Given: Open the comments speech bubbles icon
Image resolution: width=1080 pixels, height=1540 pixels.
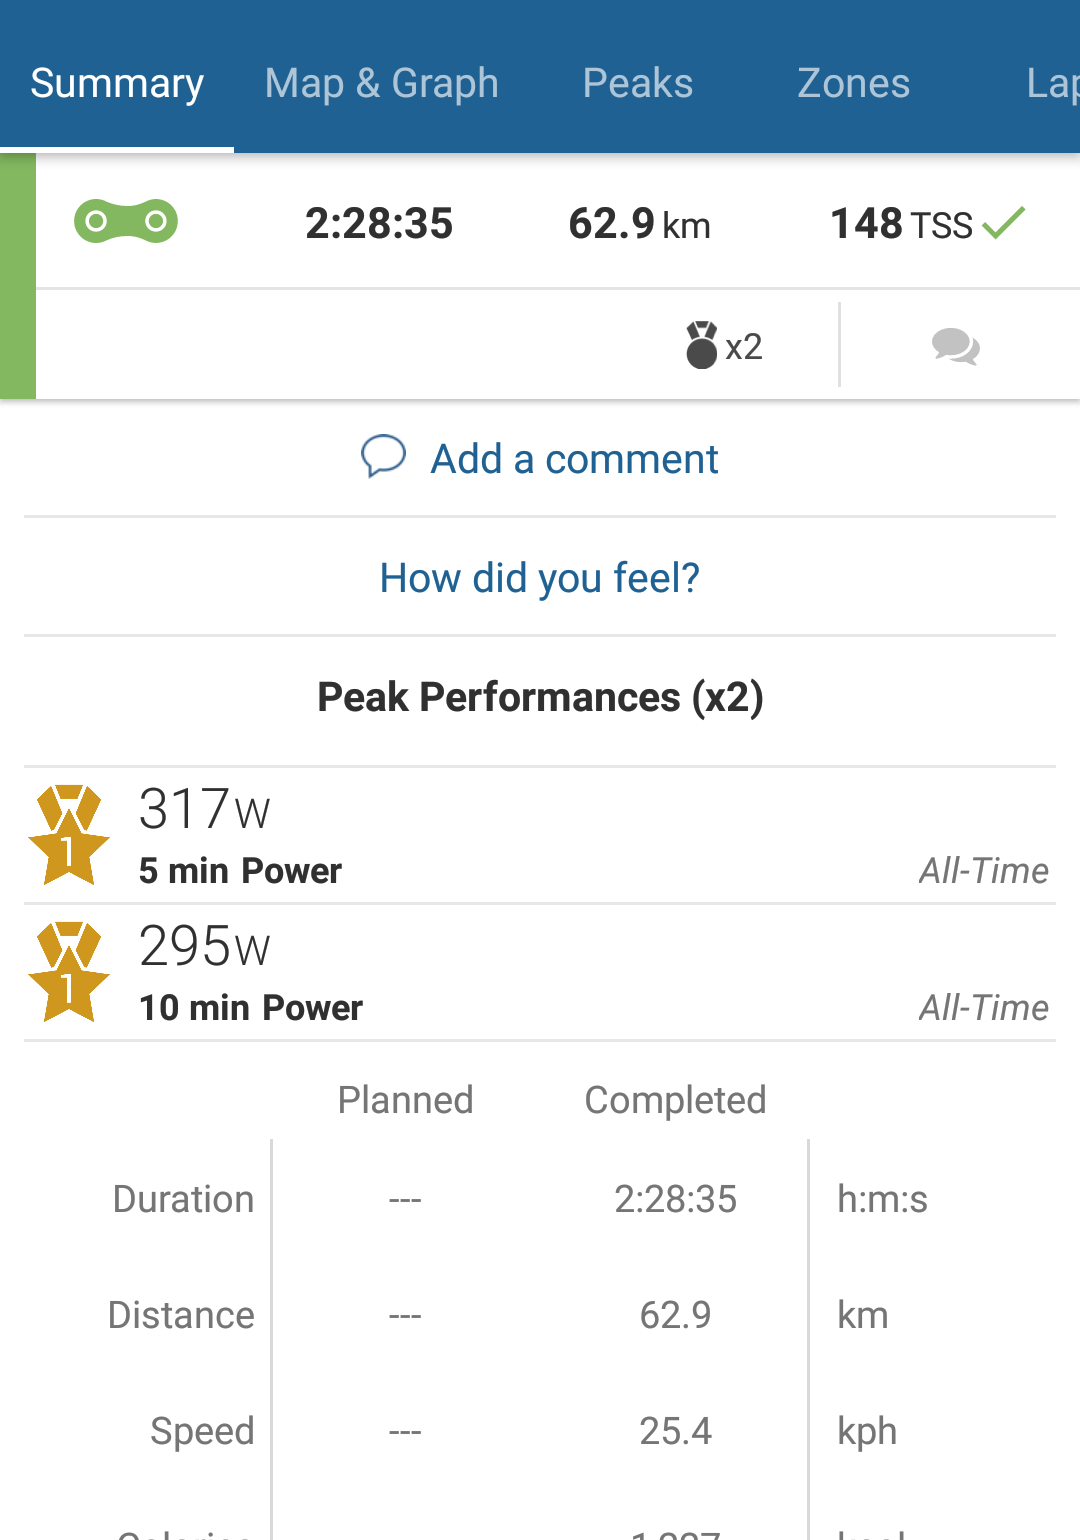Looking at the screenshot, I should [956, 347].
